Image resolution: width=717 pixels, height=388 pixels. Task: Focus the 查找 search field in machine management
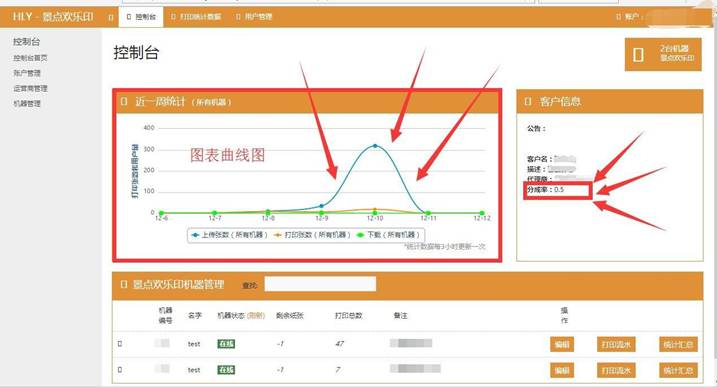[320, 284]
